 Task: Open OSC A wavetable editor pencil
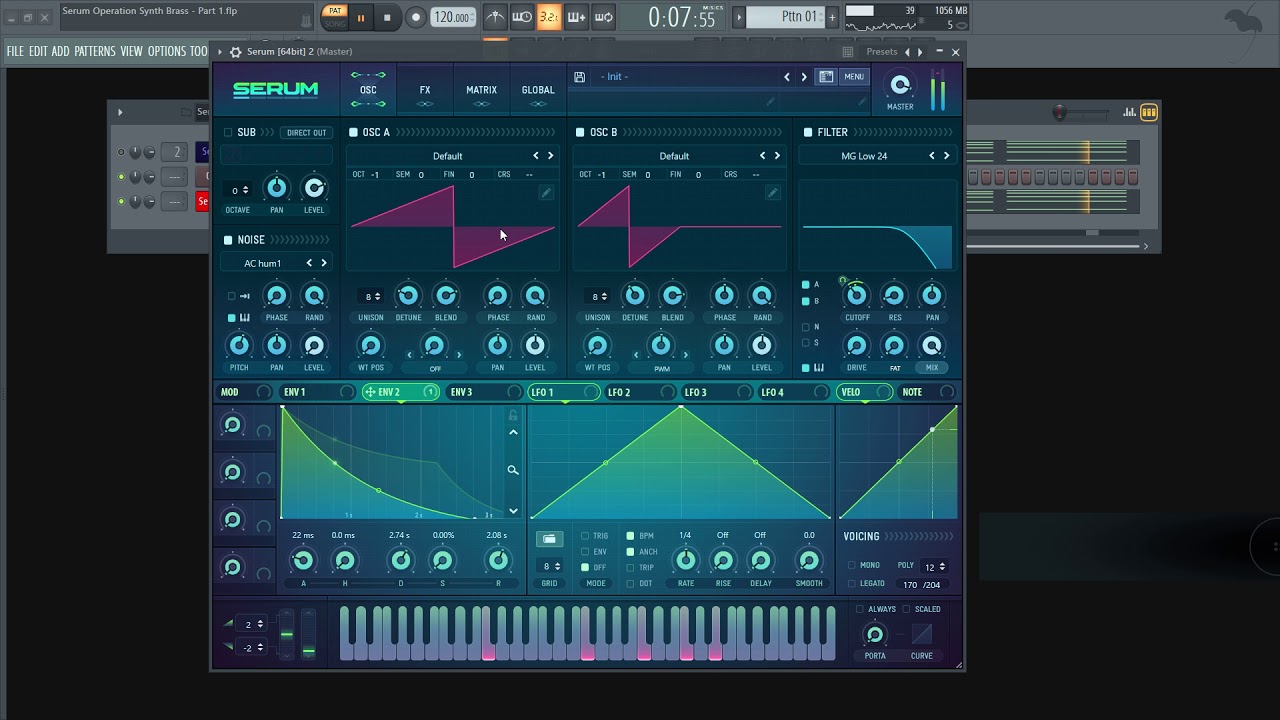pos(546,193)
